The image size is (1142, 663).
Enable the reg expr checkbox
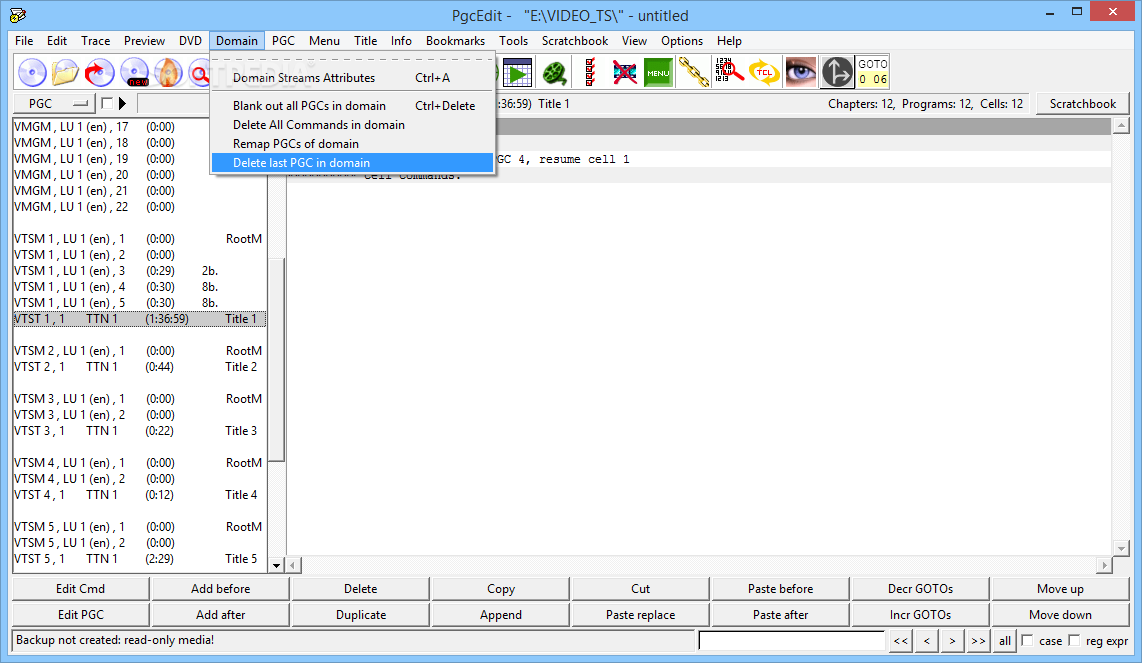[1074, 640]
